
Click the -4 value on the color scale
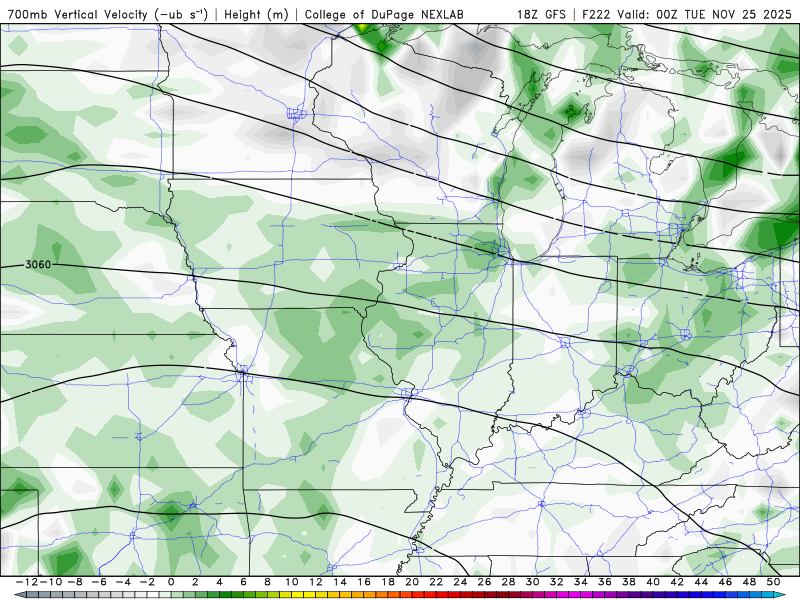point(123,582)
